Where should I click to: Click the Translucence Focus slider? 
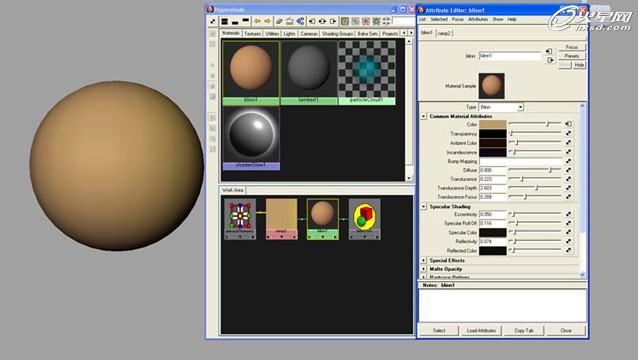[535, 197]
